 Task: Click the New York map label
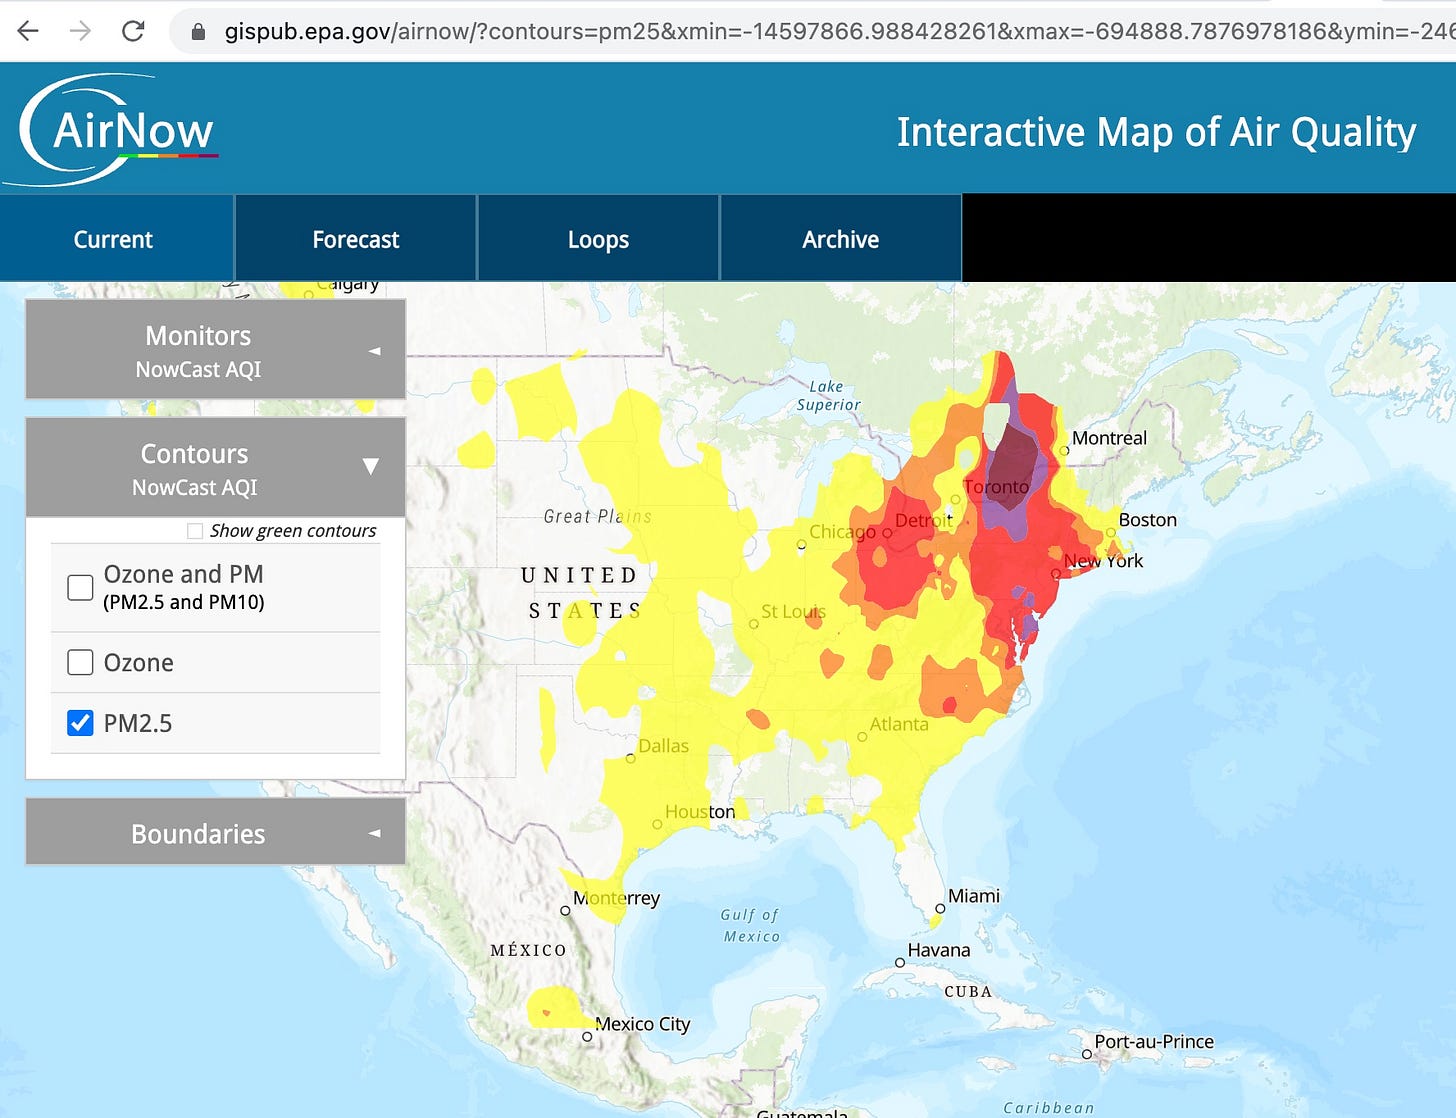(x=1103, y=561)
